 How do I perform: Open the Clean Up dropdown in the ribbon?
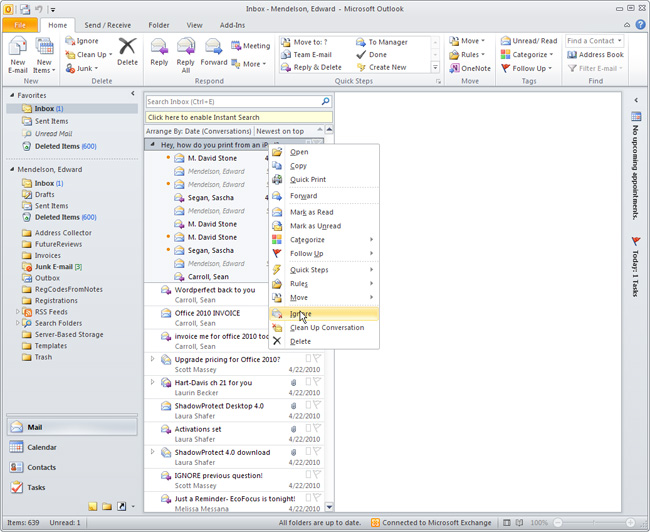pos(89,54)
